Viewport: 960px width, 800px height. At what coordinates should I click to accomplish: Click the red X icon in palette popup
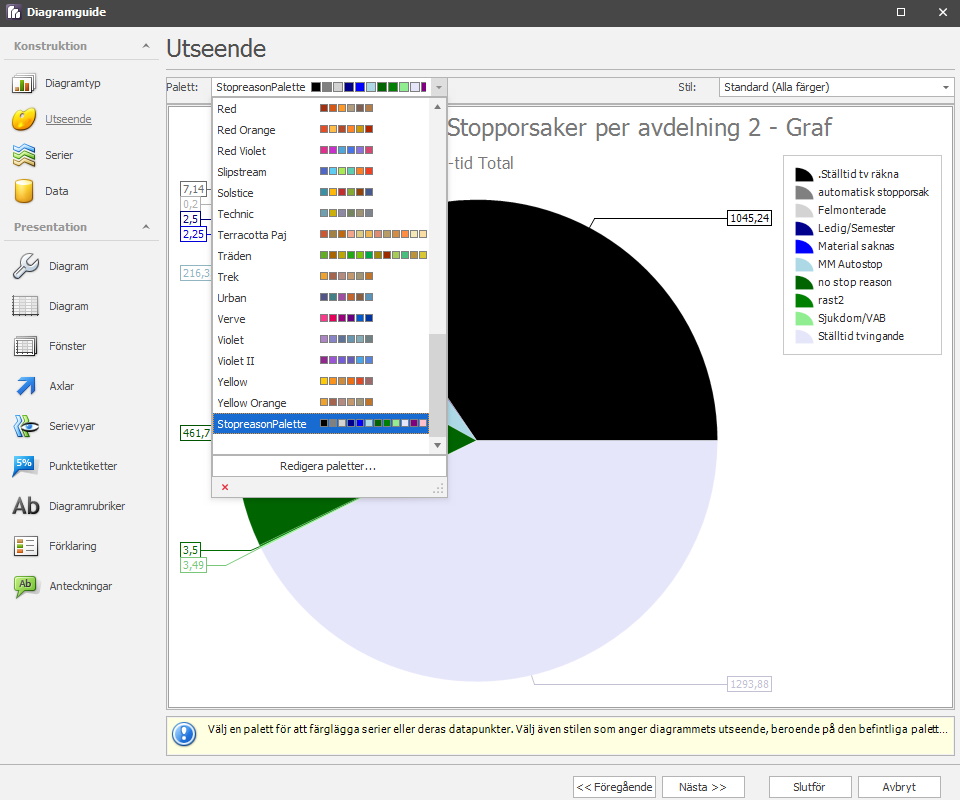225,487
